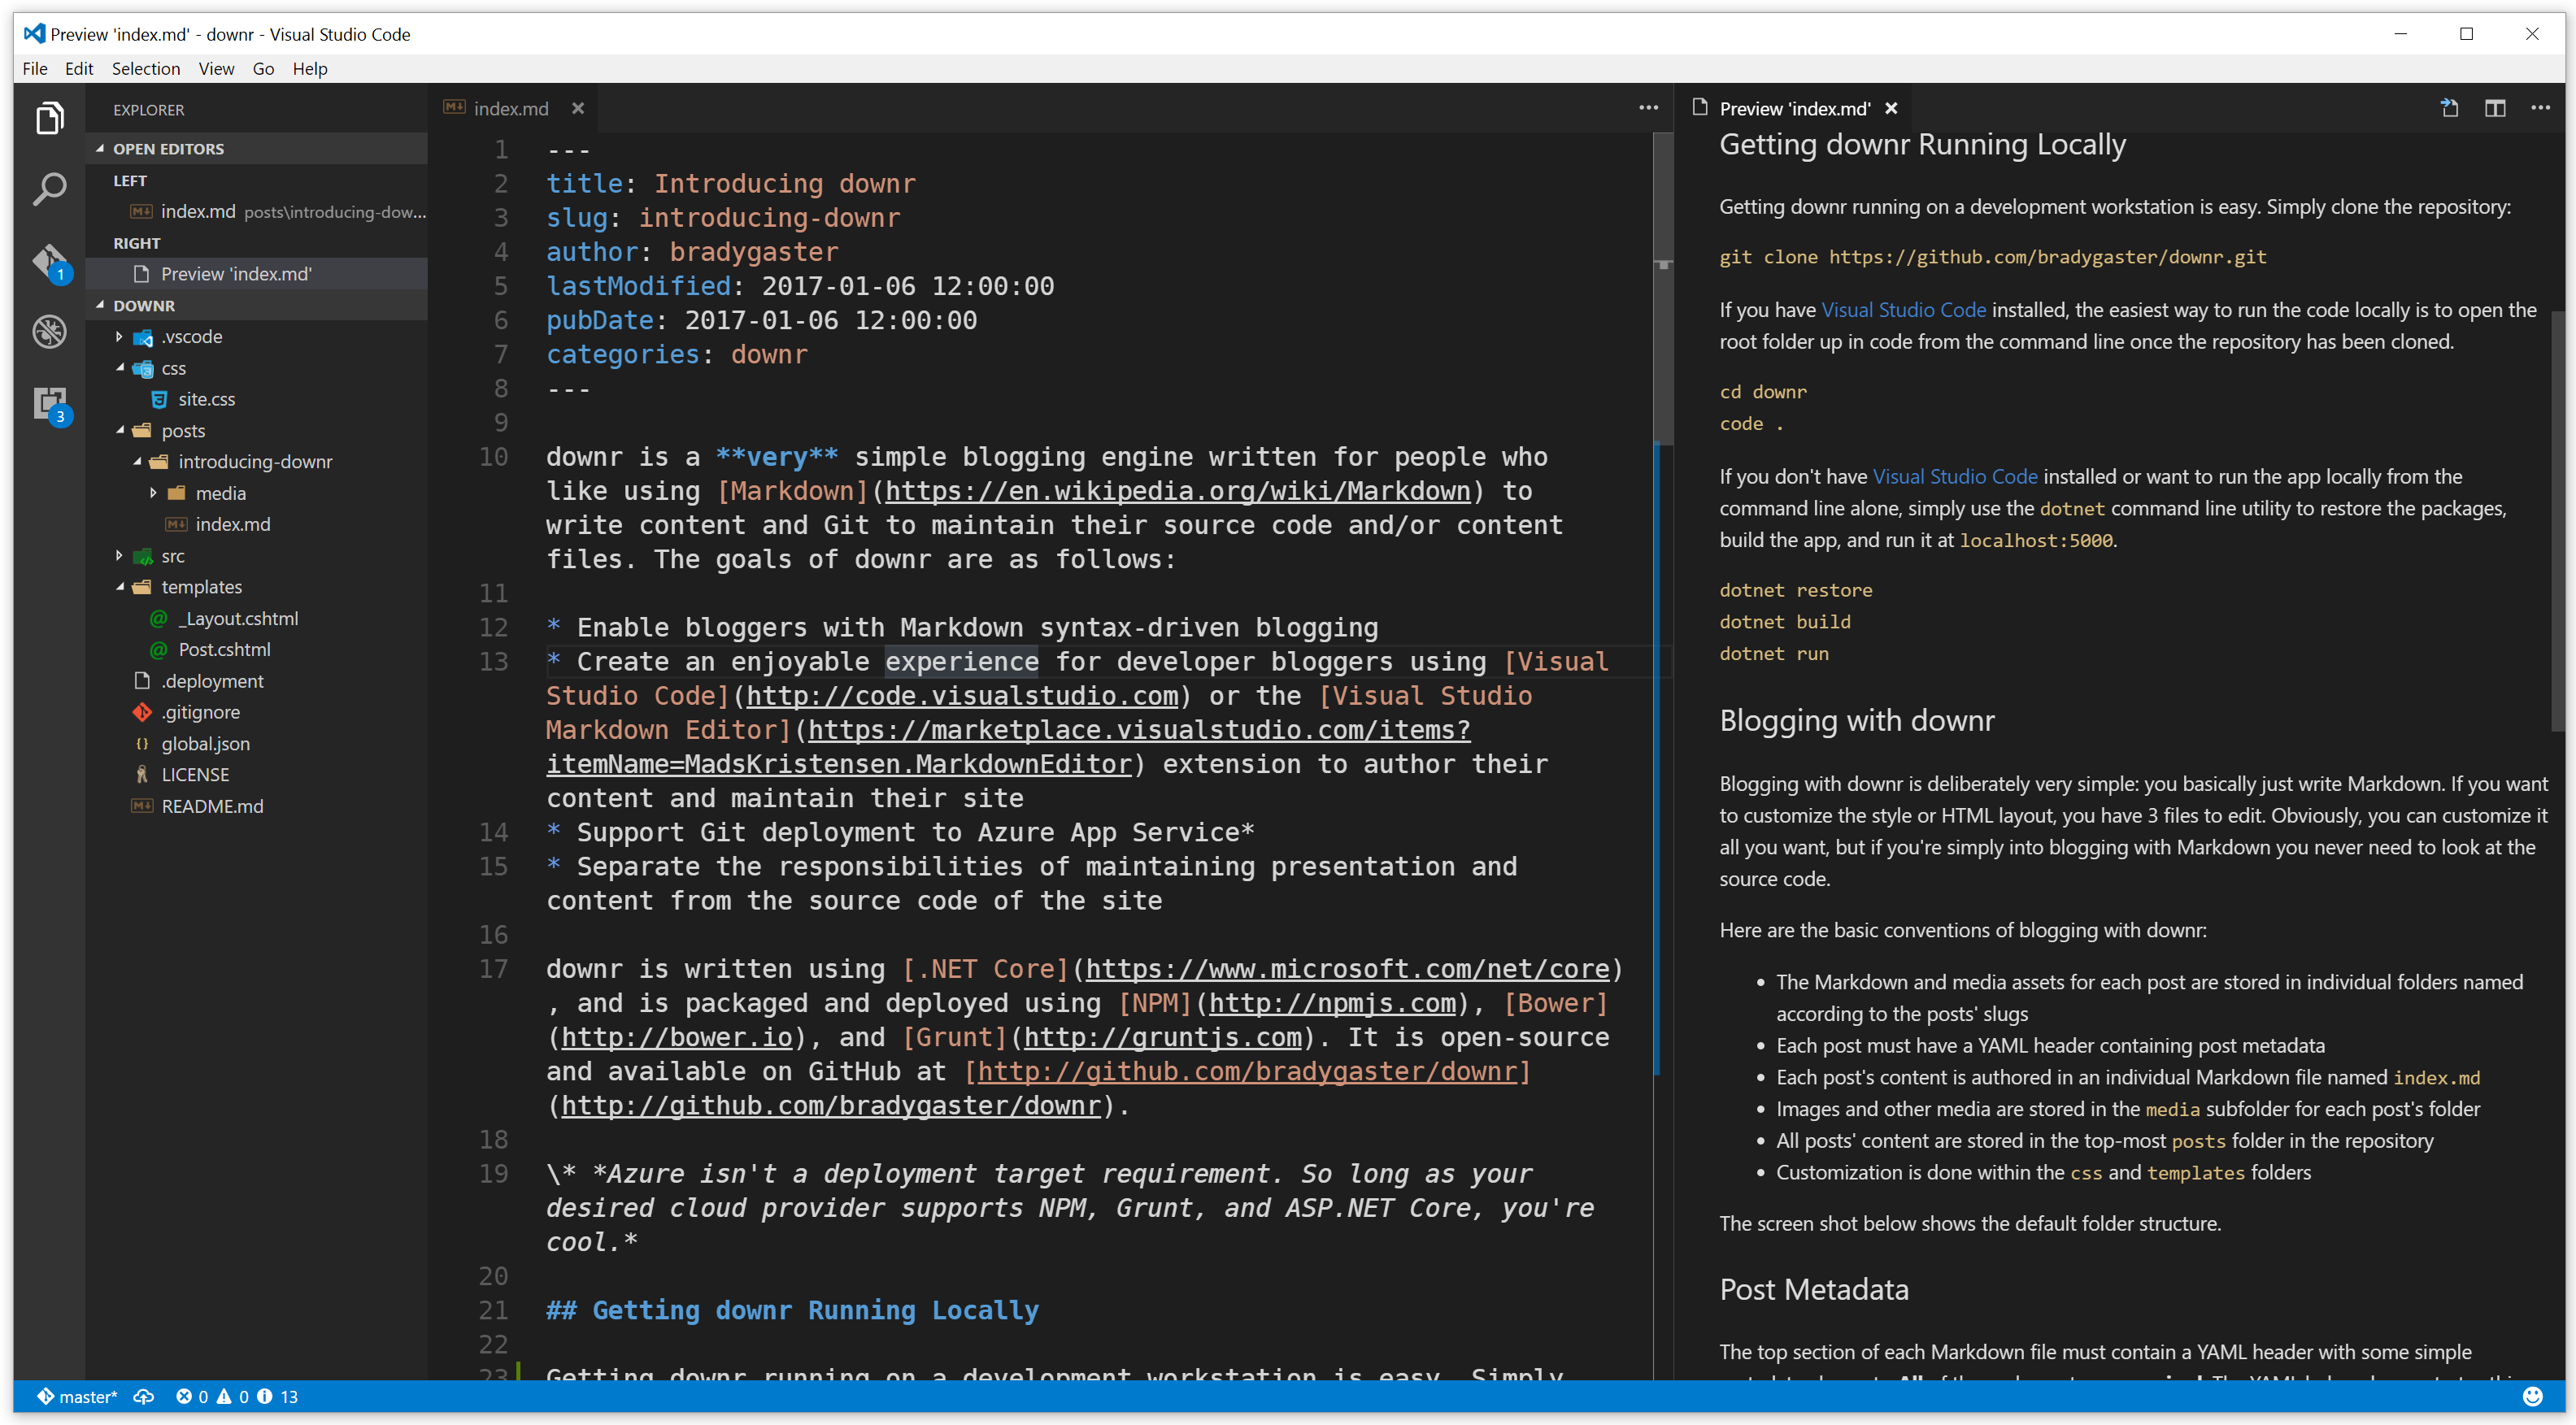The width and height of the screenshot is (2576, 1425).
Task: Open the Selection menu
Action: point(146,68)
